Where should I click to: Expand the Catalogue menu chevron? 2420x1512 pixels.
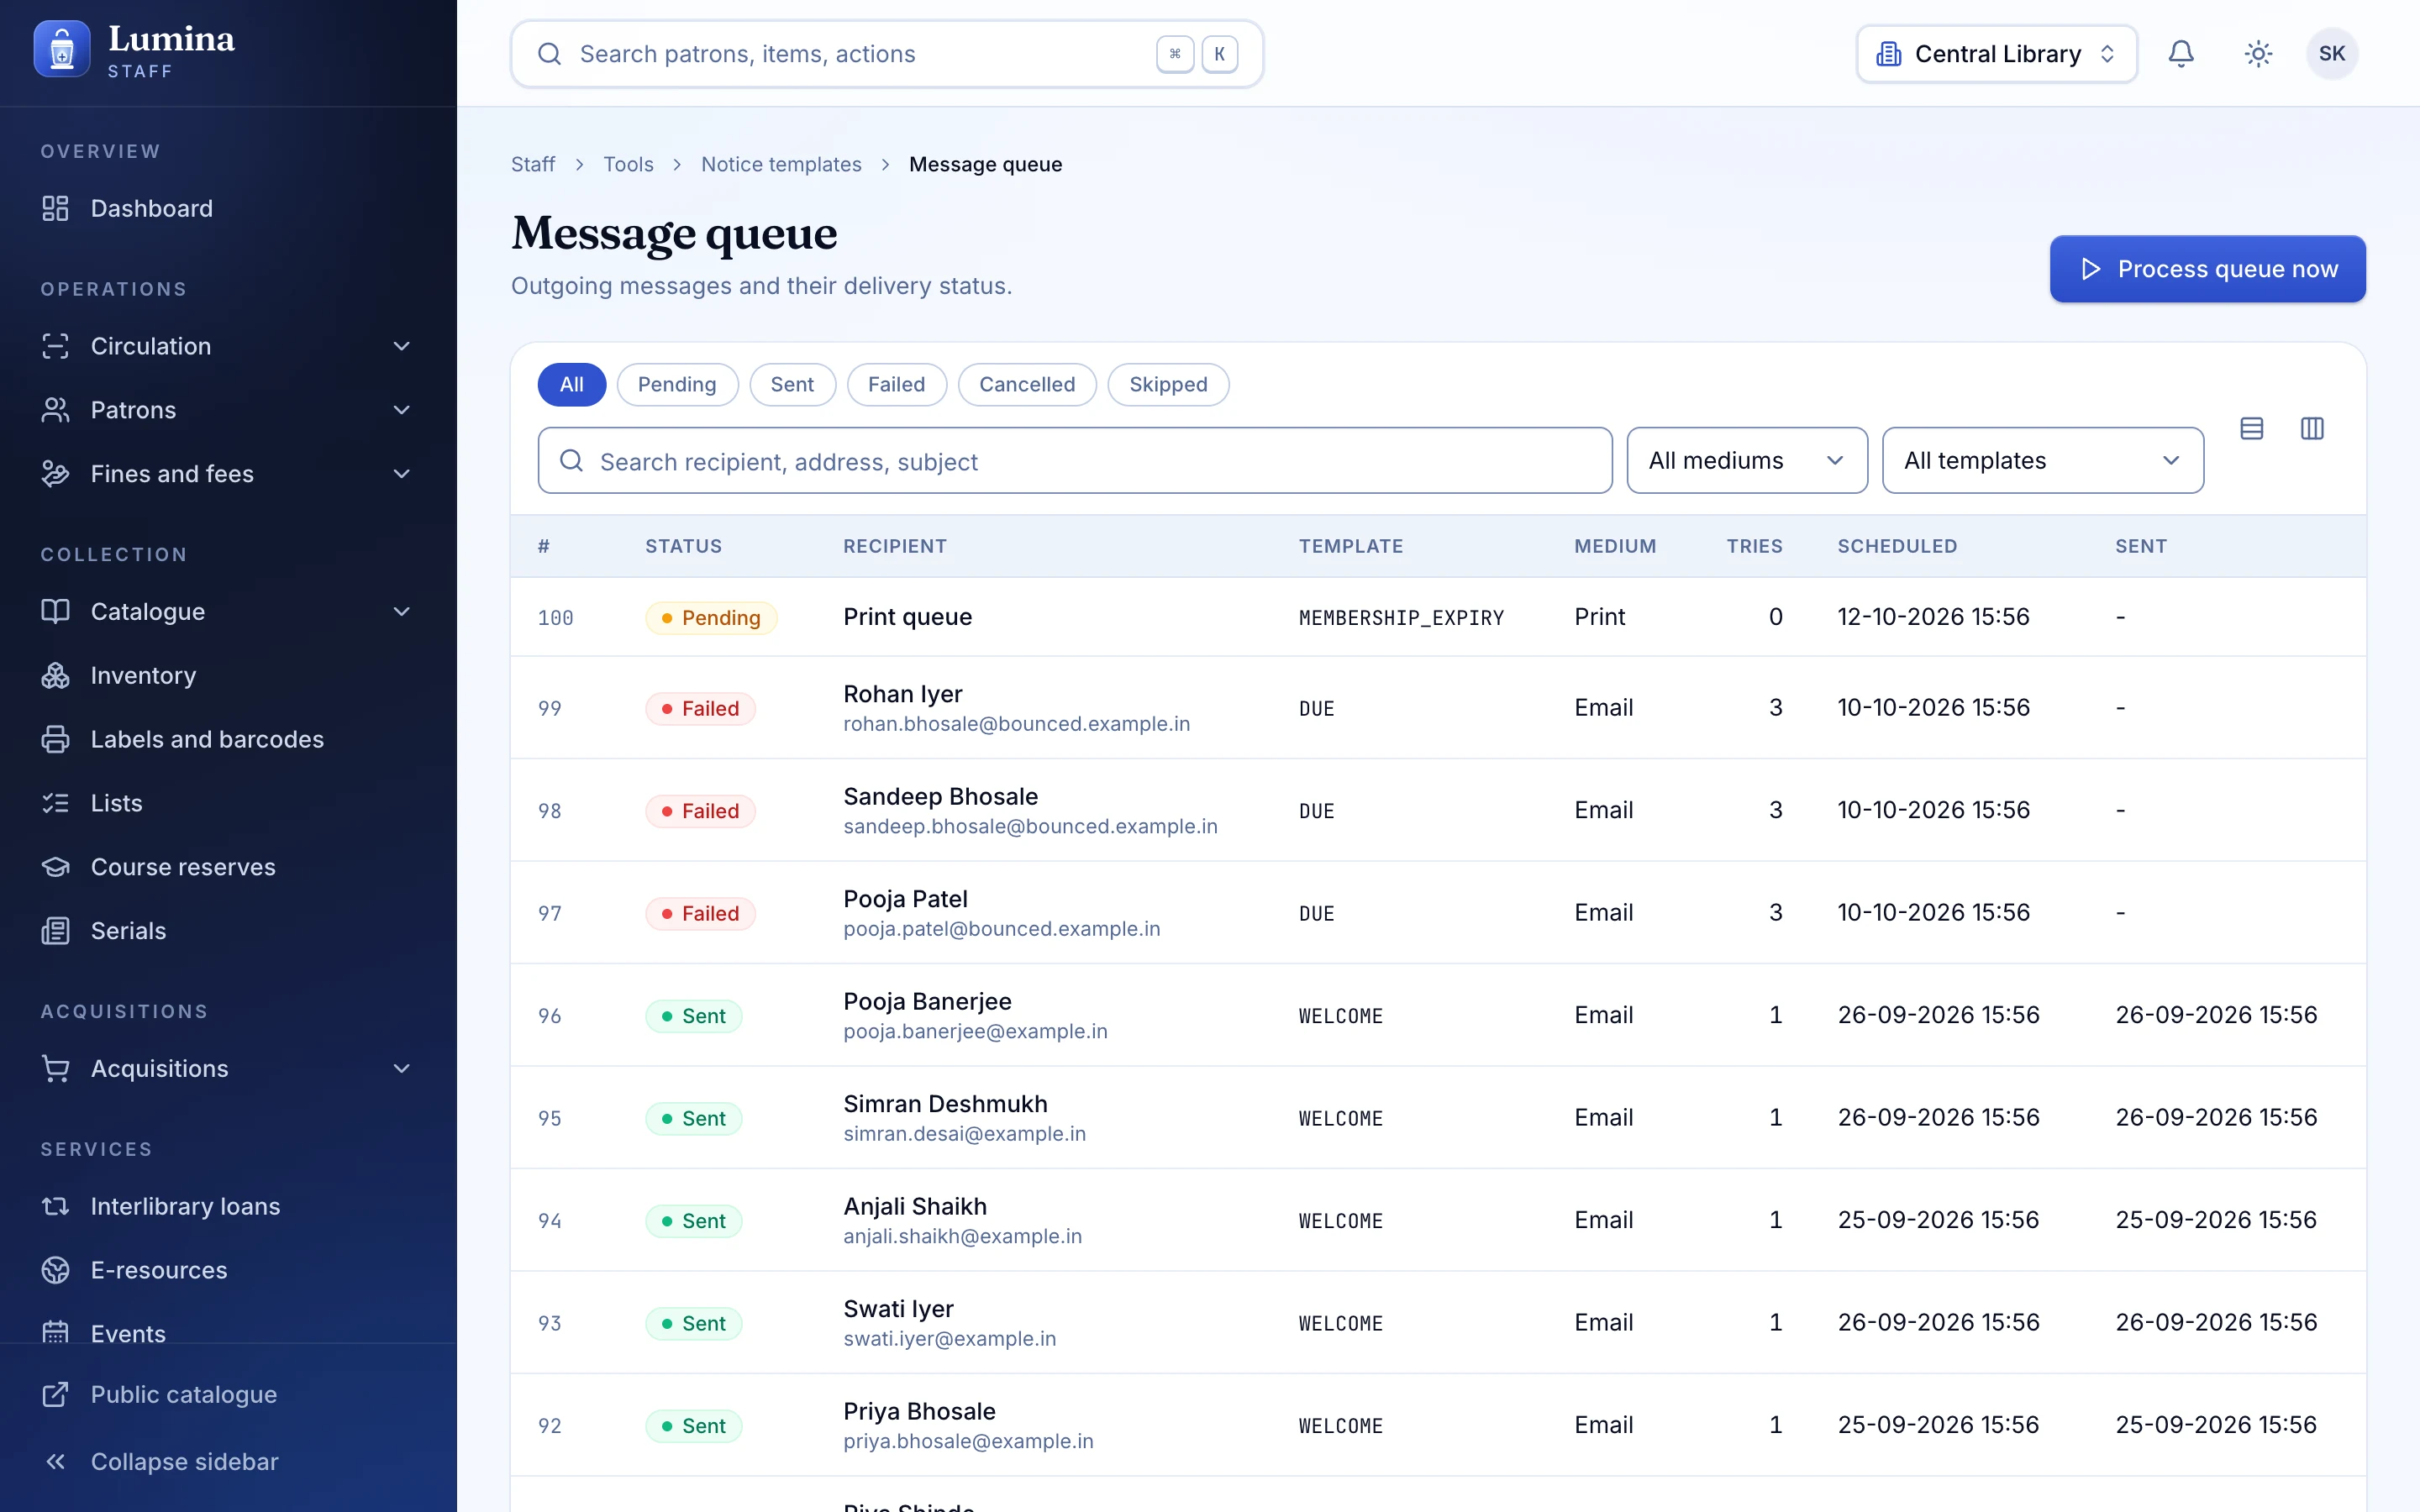tap(402, 611)
